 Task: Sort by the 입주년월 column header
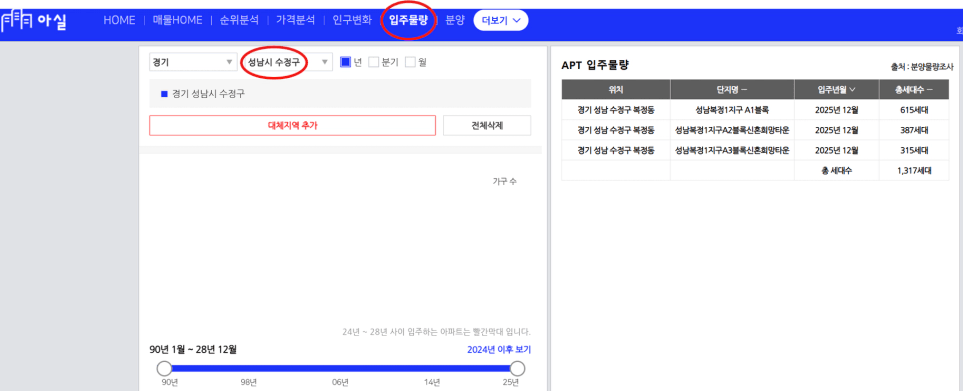(x=836, y=89)
